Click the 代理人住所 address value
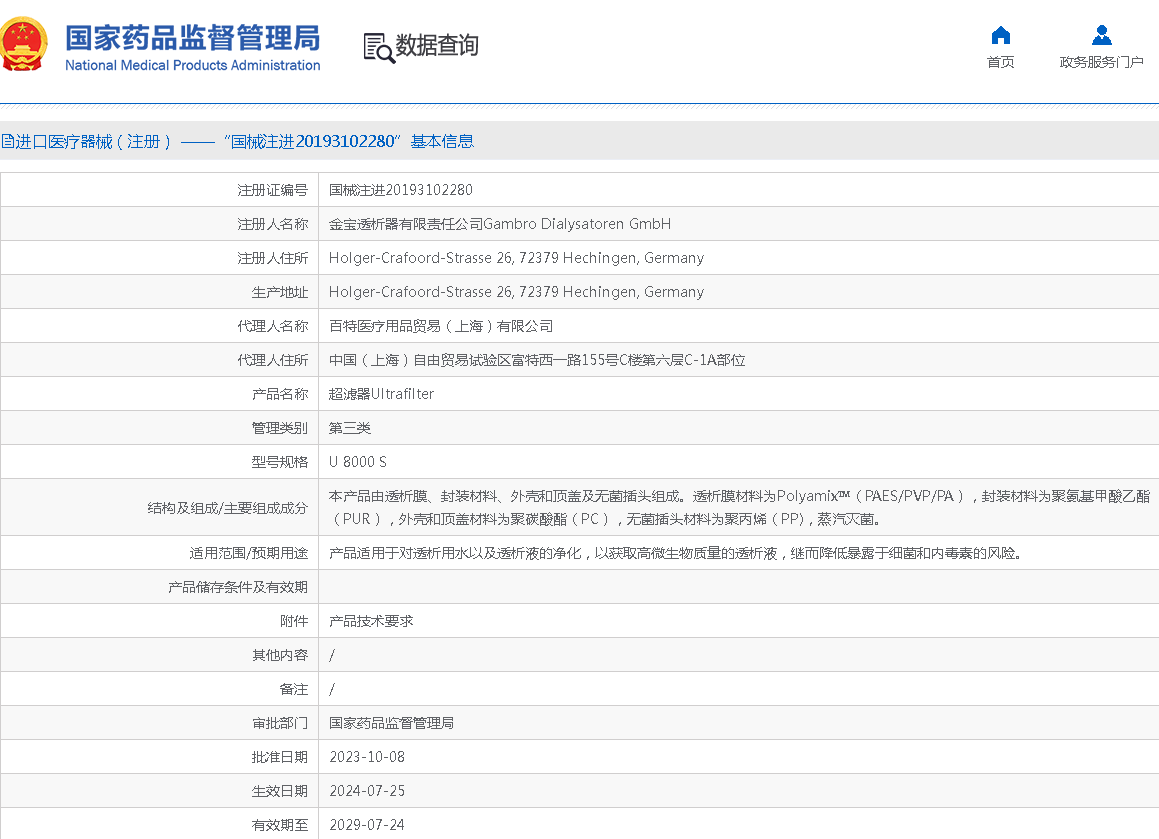Image resolution: width=1159 pixels, height=839 pixels. [x=537, y=360]
